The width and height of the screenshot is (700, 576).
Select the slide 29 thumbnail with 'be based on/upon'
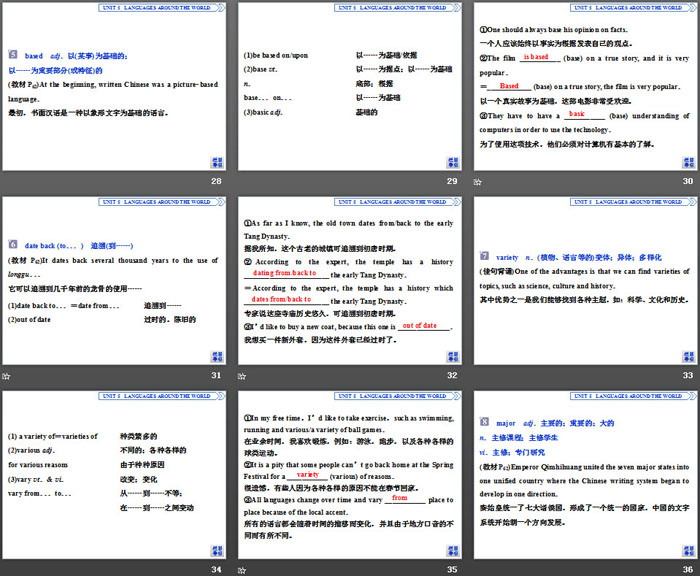(x=350, y=86)
